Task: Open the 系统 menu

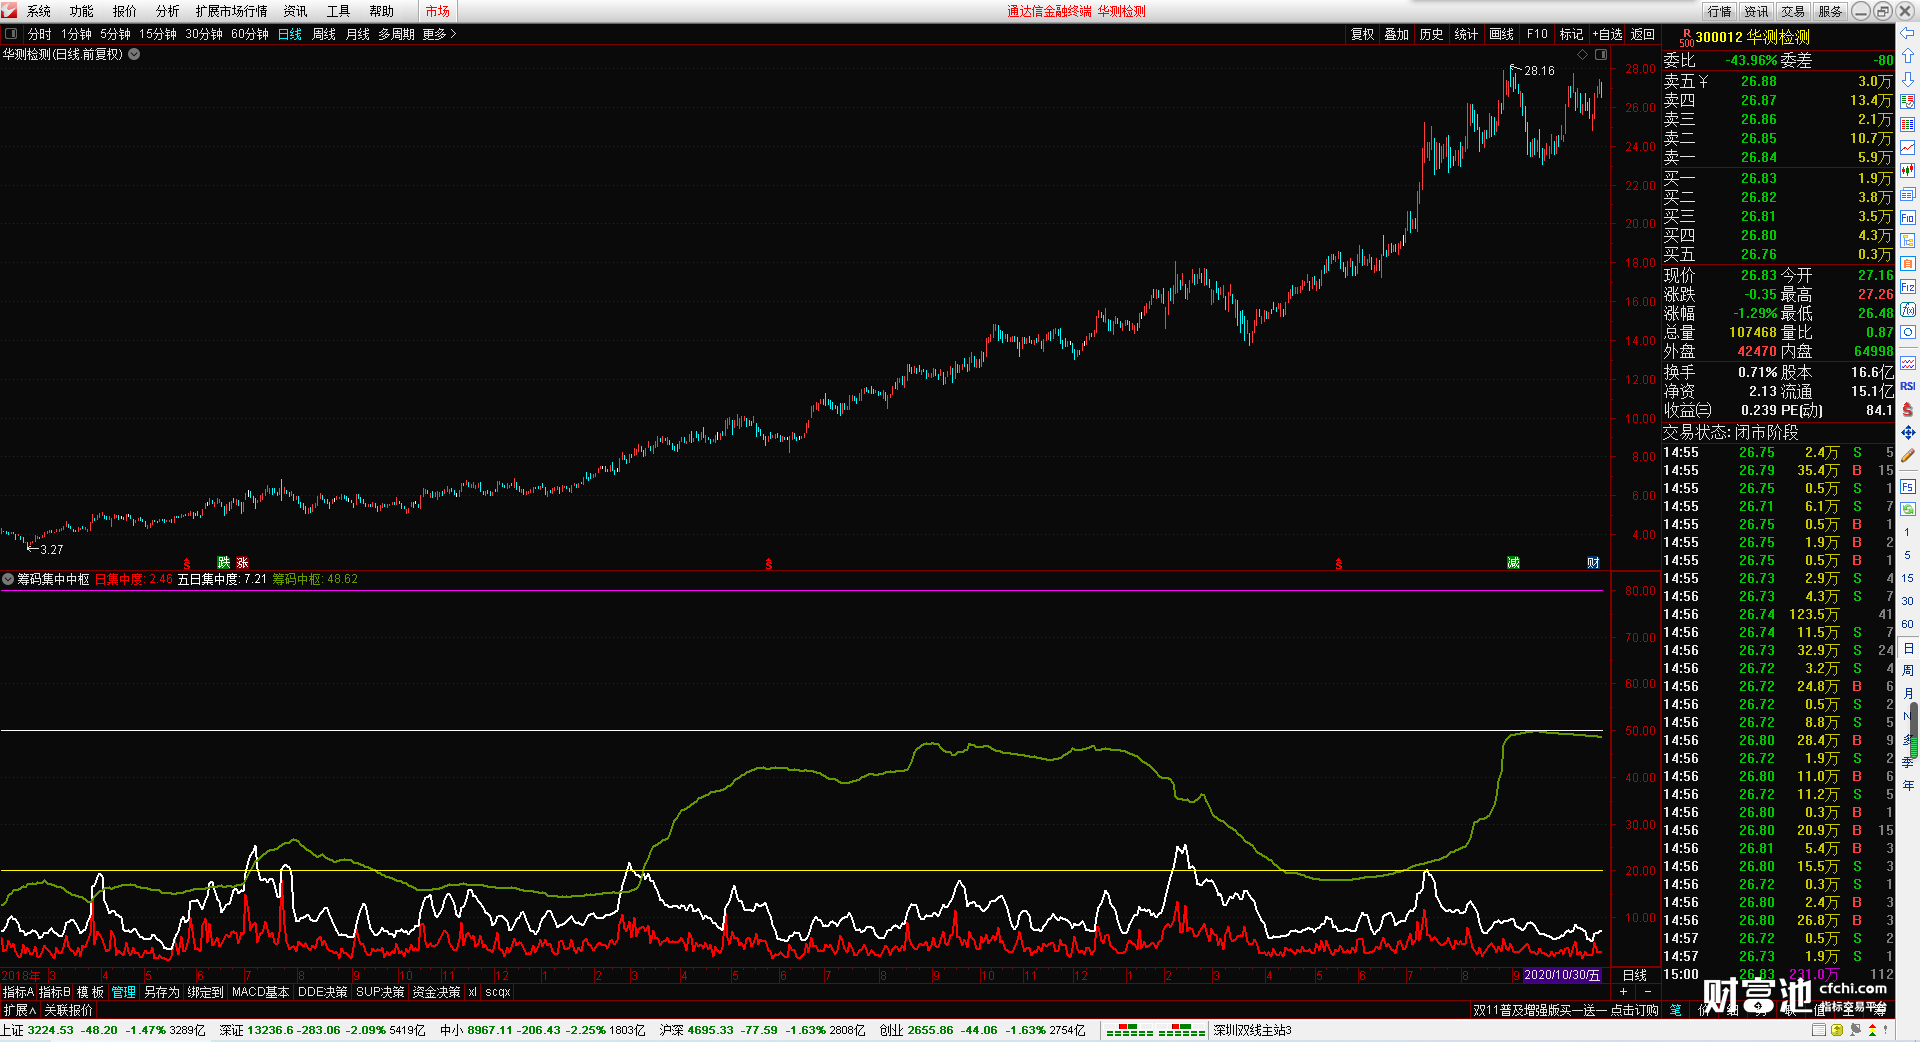Action: click(x=39, y=11)
